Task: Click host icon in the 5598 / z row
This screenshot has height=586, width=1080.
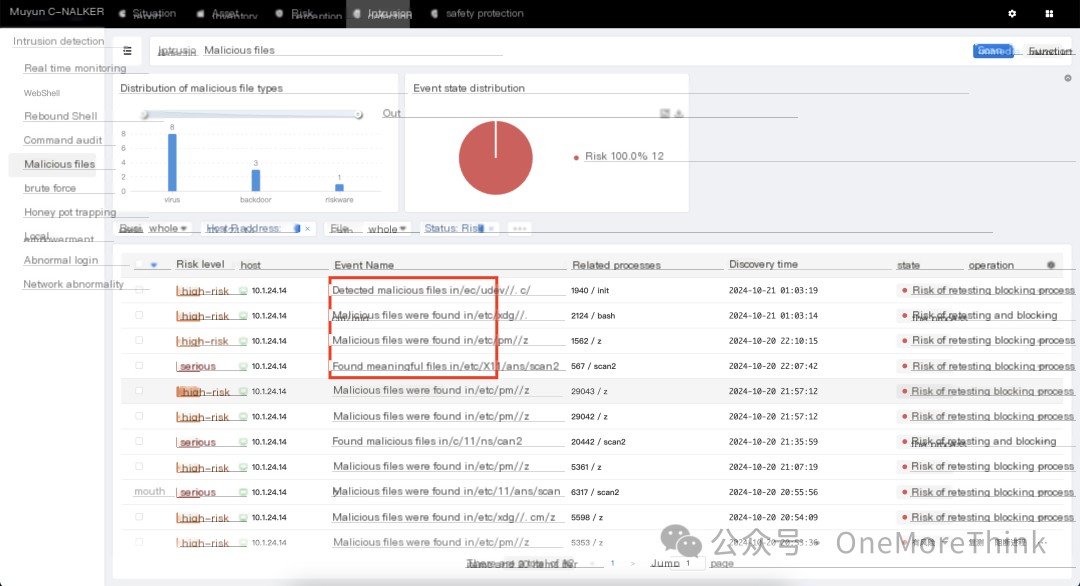Action: (x=243, y=518)
